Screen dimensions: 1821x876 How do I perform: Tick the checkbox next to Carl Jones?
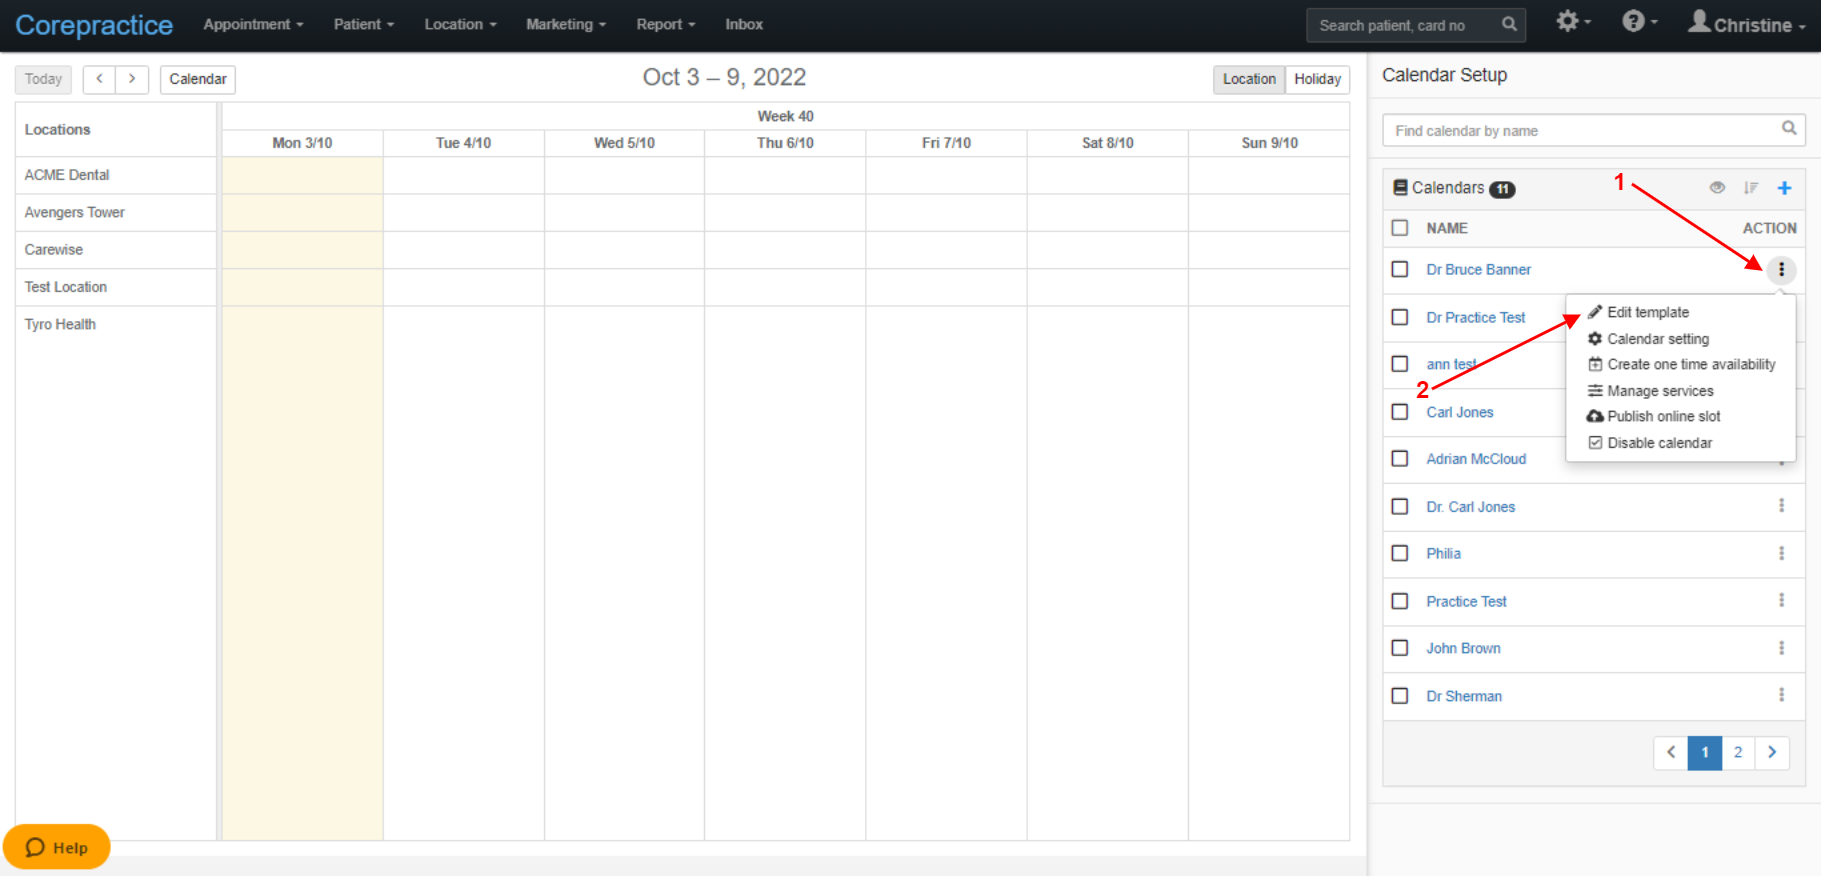[1400, 411]
